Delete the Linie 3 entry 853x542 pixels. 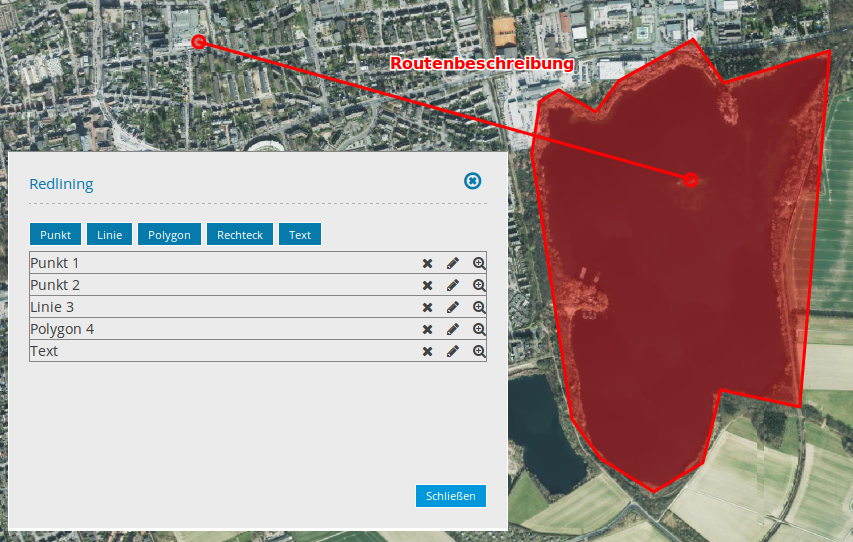coord(428,307)
